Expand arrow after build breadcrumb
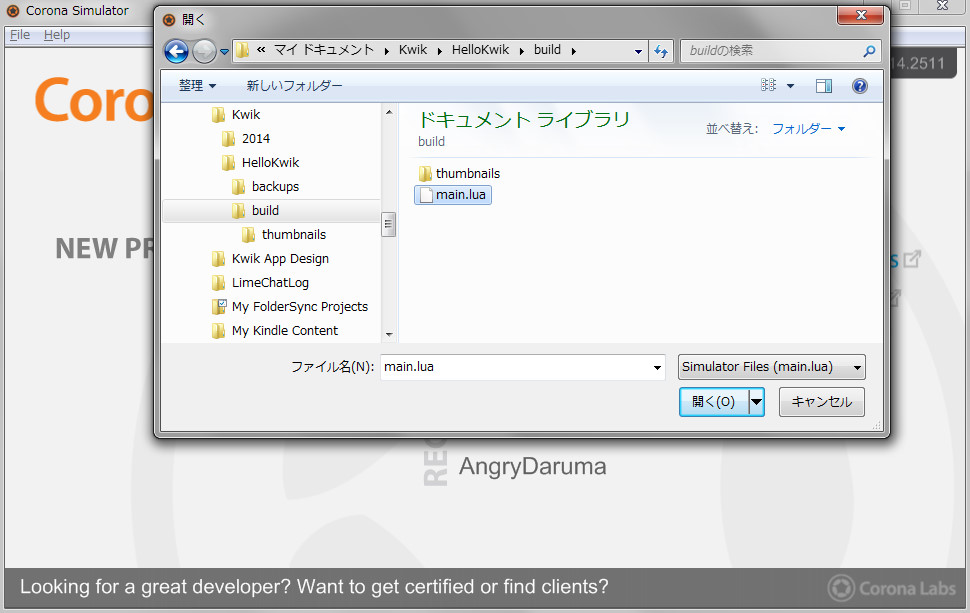Image resolution: width=970 pixels, height=613 pixels. tap(574, 51)
